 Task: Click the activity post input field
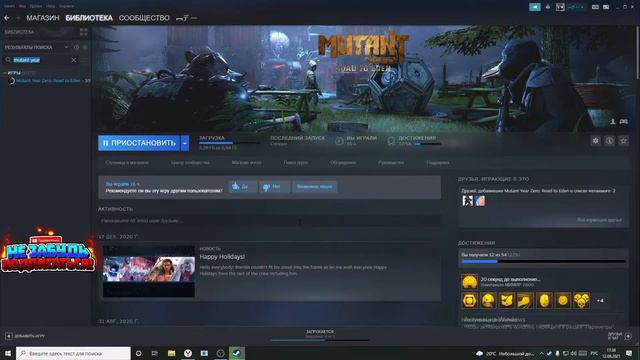click(x=269, y=221)
